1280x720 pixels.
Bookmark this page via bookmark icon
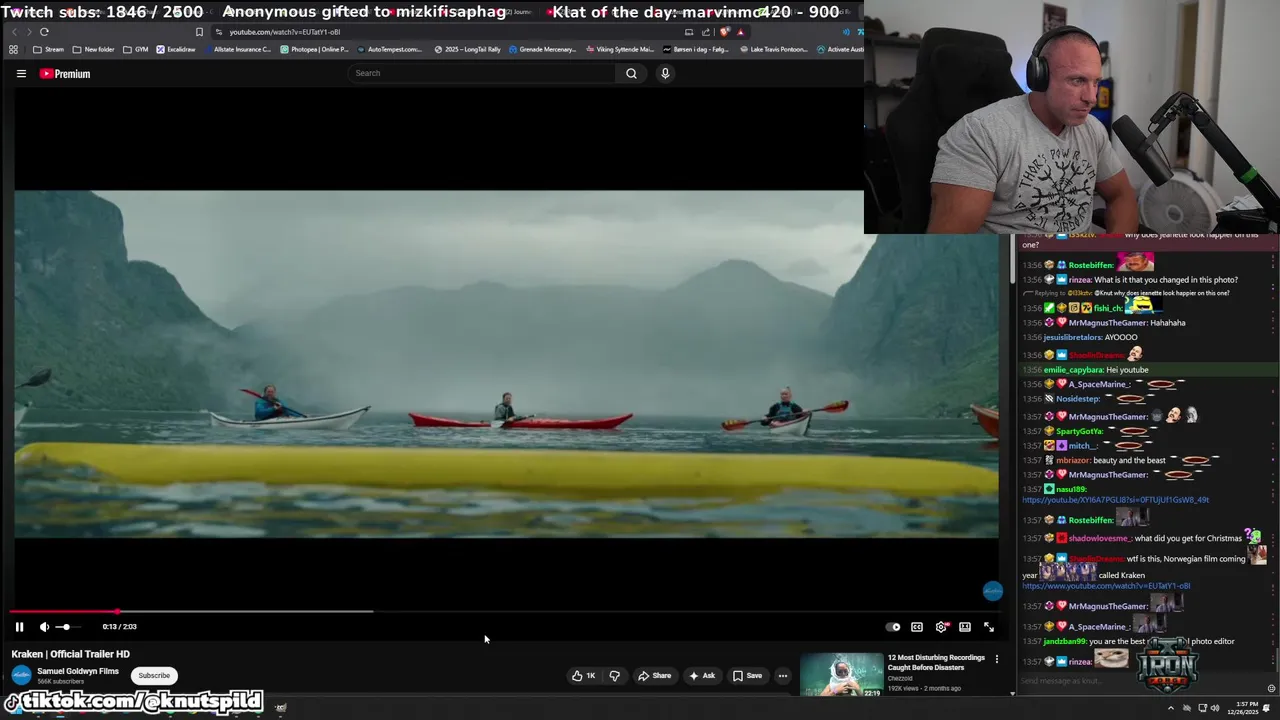click(x=199, y=32)
